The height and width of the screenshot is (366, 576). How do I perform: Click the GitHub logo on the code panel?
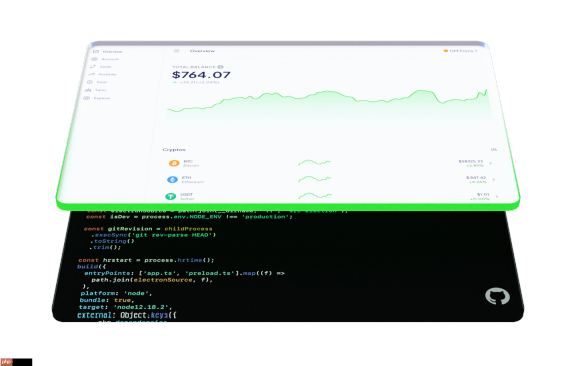coord(497,296)
